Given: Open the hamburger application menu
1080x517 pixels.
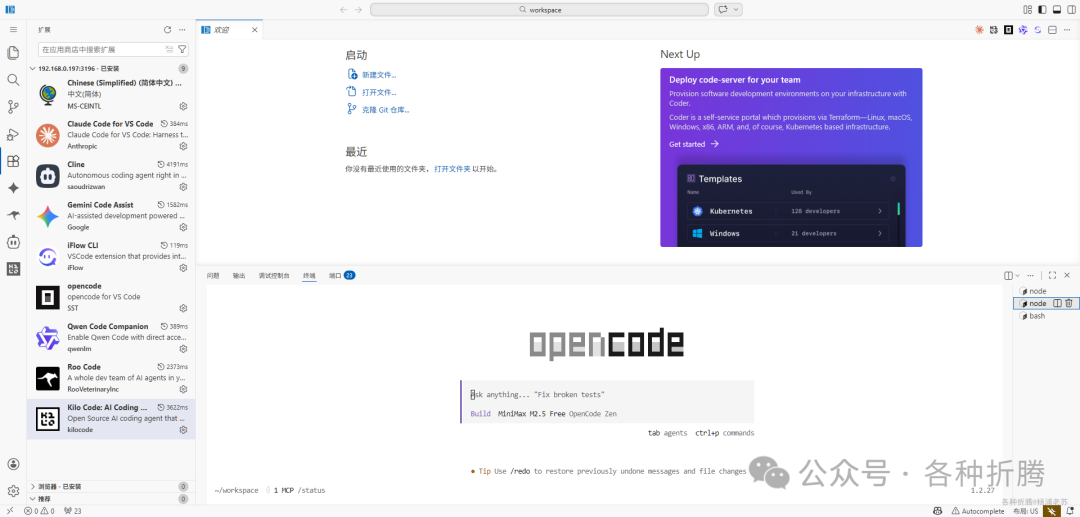Looking at the screenshot, I should 13,30.
